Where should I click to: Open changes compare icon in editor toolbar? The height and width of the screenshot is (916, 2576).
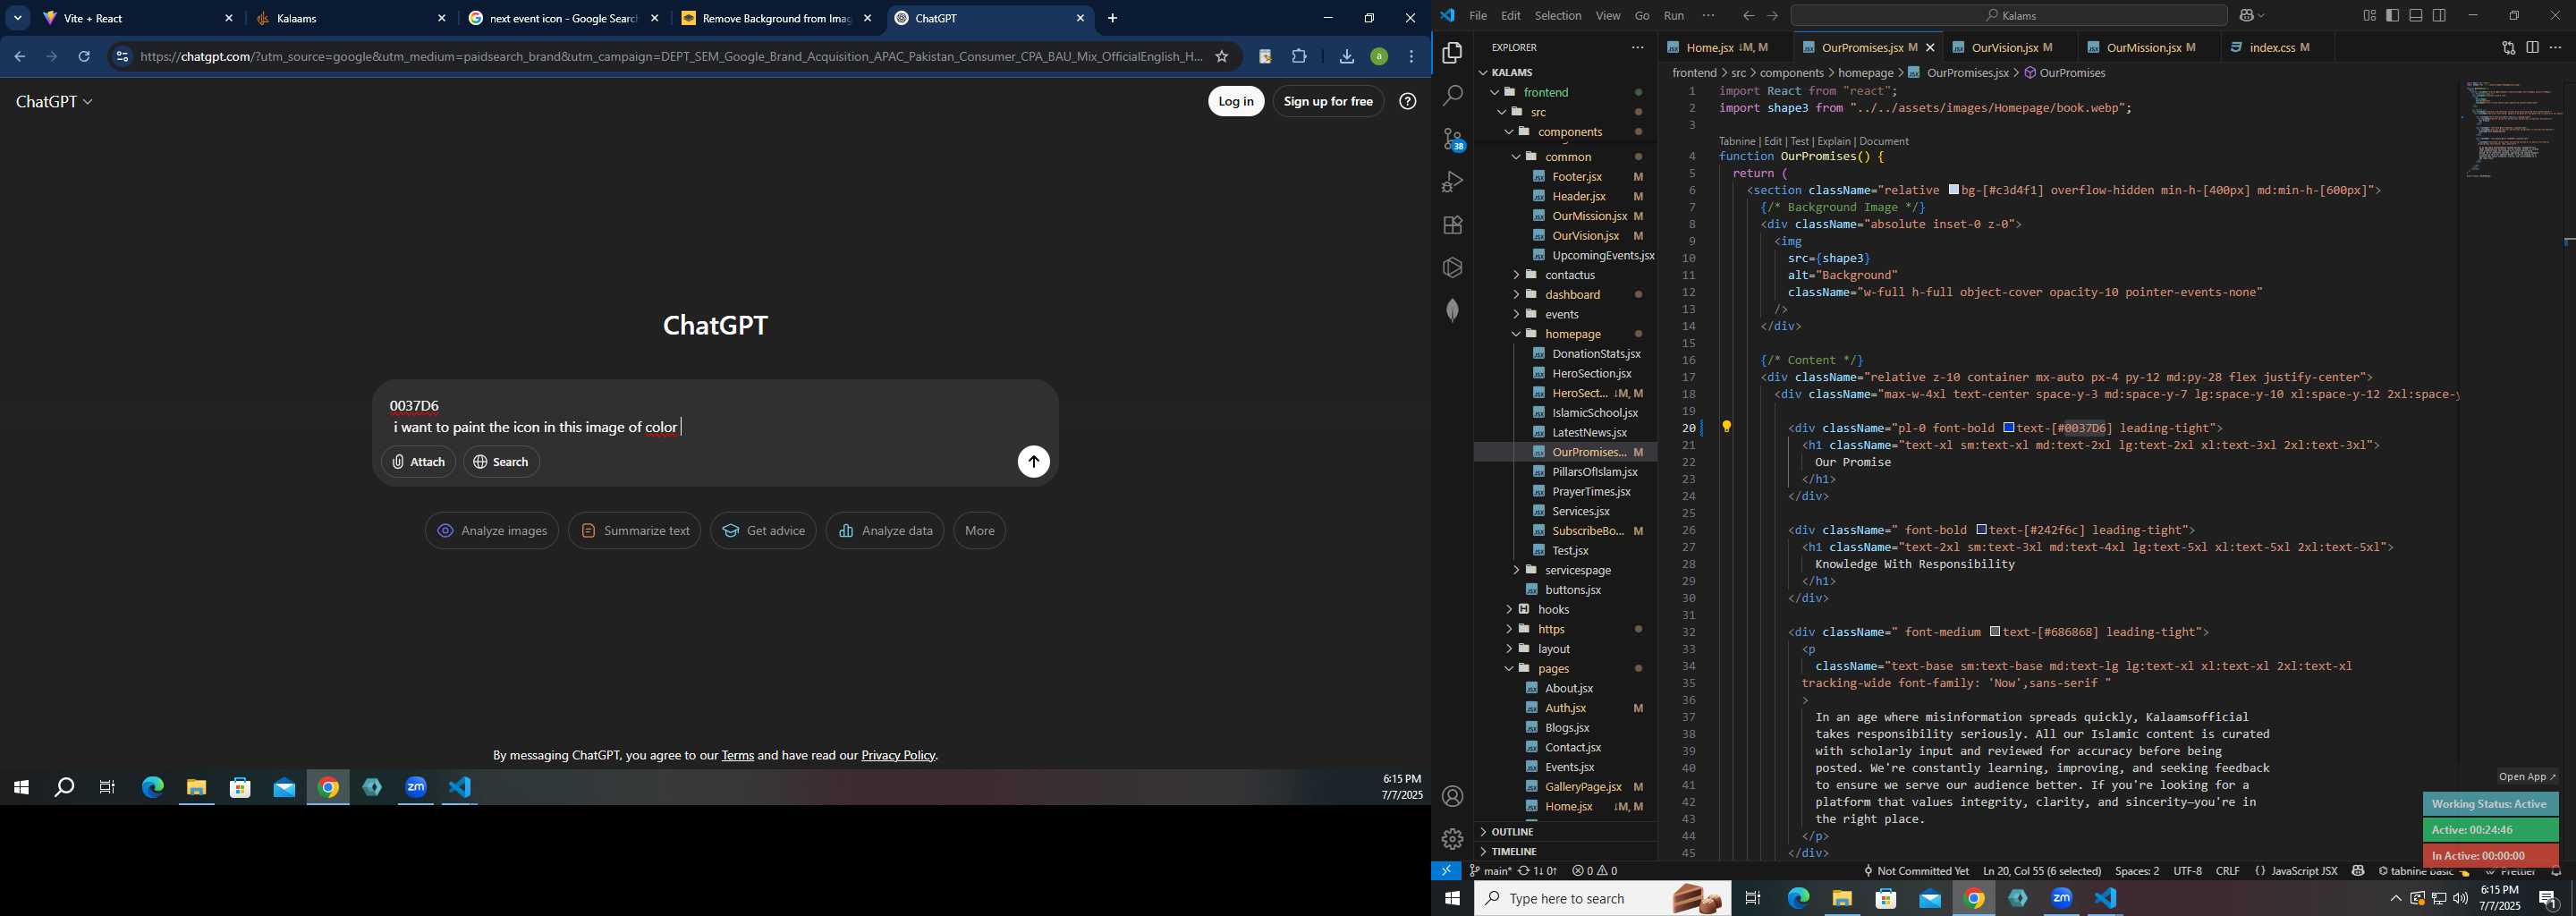pyautogui.click(x=2508, y=47)
